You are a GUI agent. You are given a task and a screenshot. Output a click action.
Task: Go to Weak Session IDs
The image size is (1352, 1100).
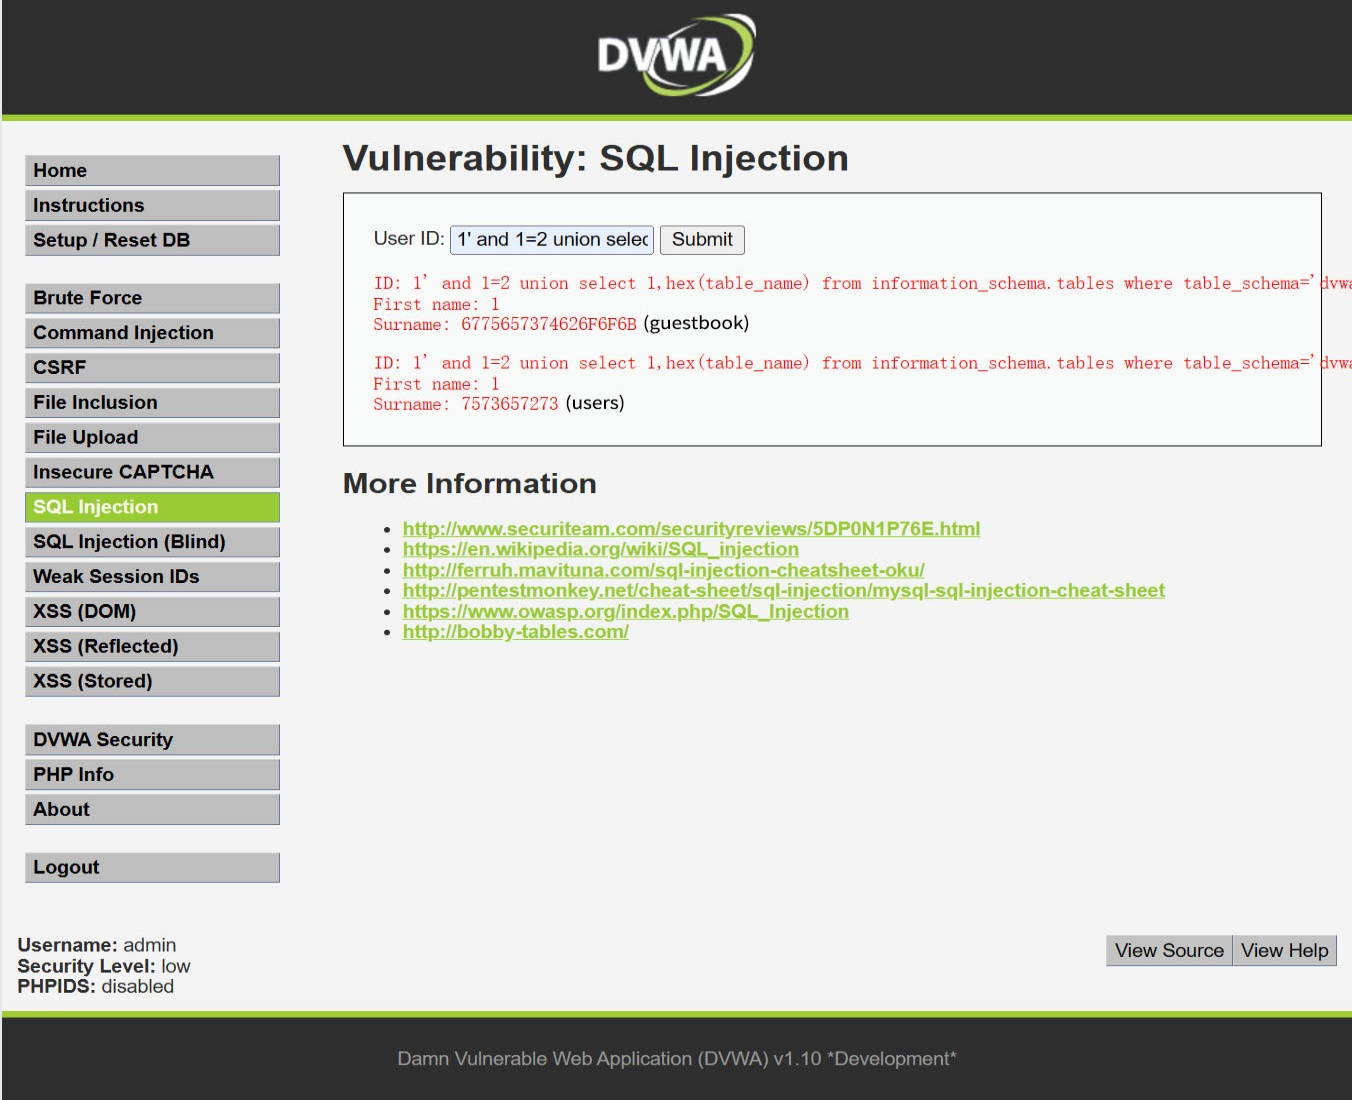(152, 577)
